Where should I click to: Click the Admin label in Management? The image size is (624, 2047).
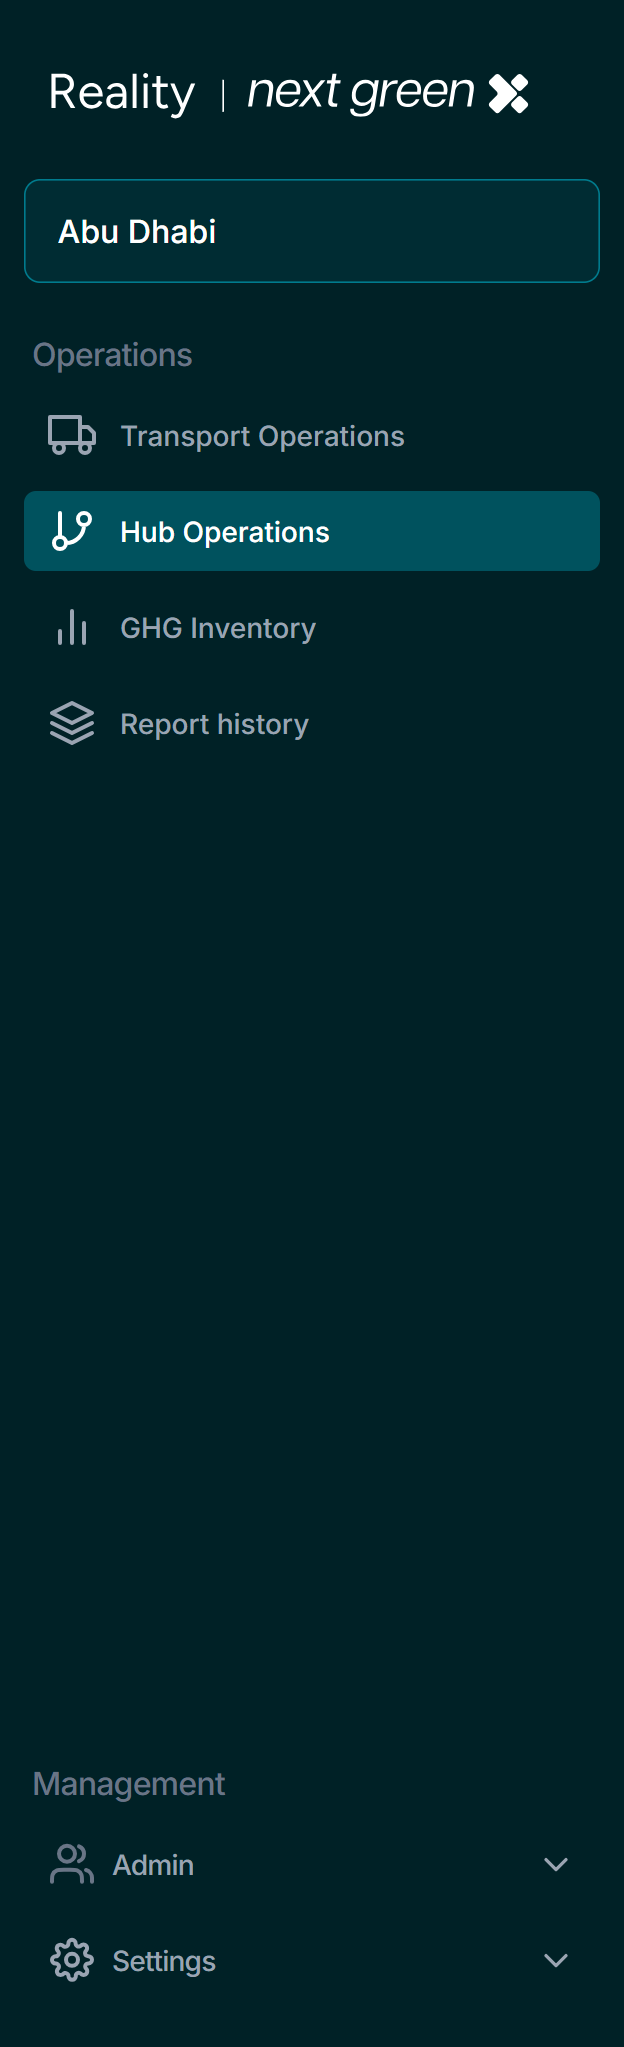(153, 1865)
